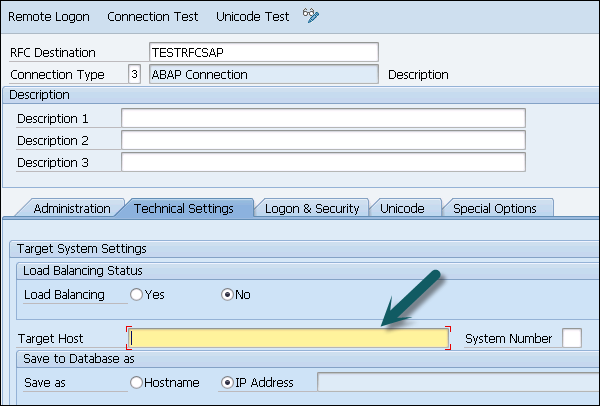Click into Description 1 field

pyautogui.click(x=323, y=119)
